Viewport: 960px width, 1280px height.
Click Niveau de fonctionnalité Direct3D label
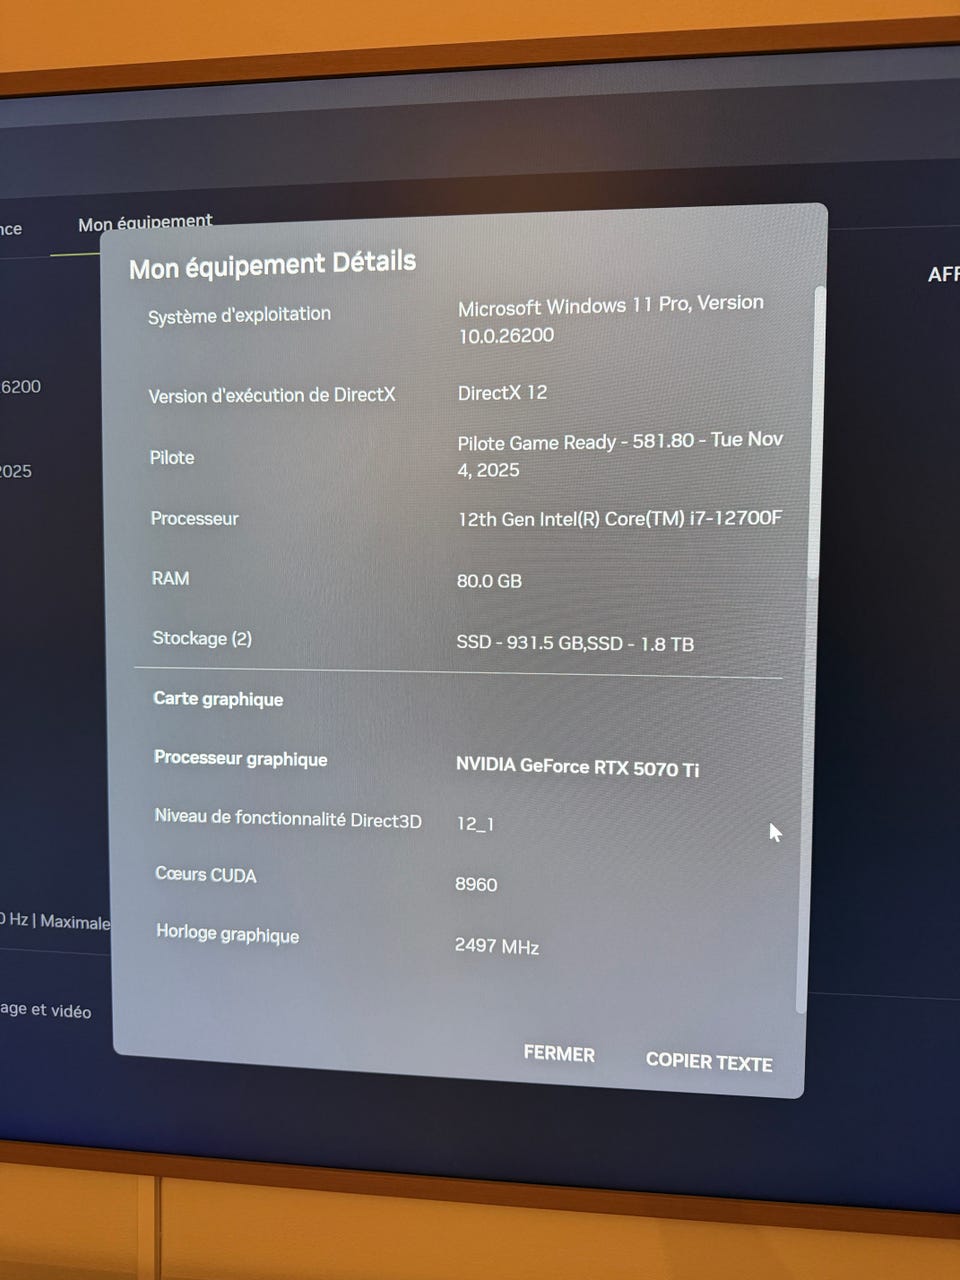click(x=288, y=818)
